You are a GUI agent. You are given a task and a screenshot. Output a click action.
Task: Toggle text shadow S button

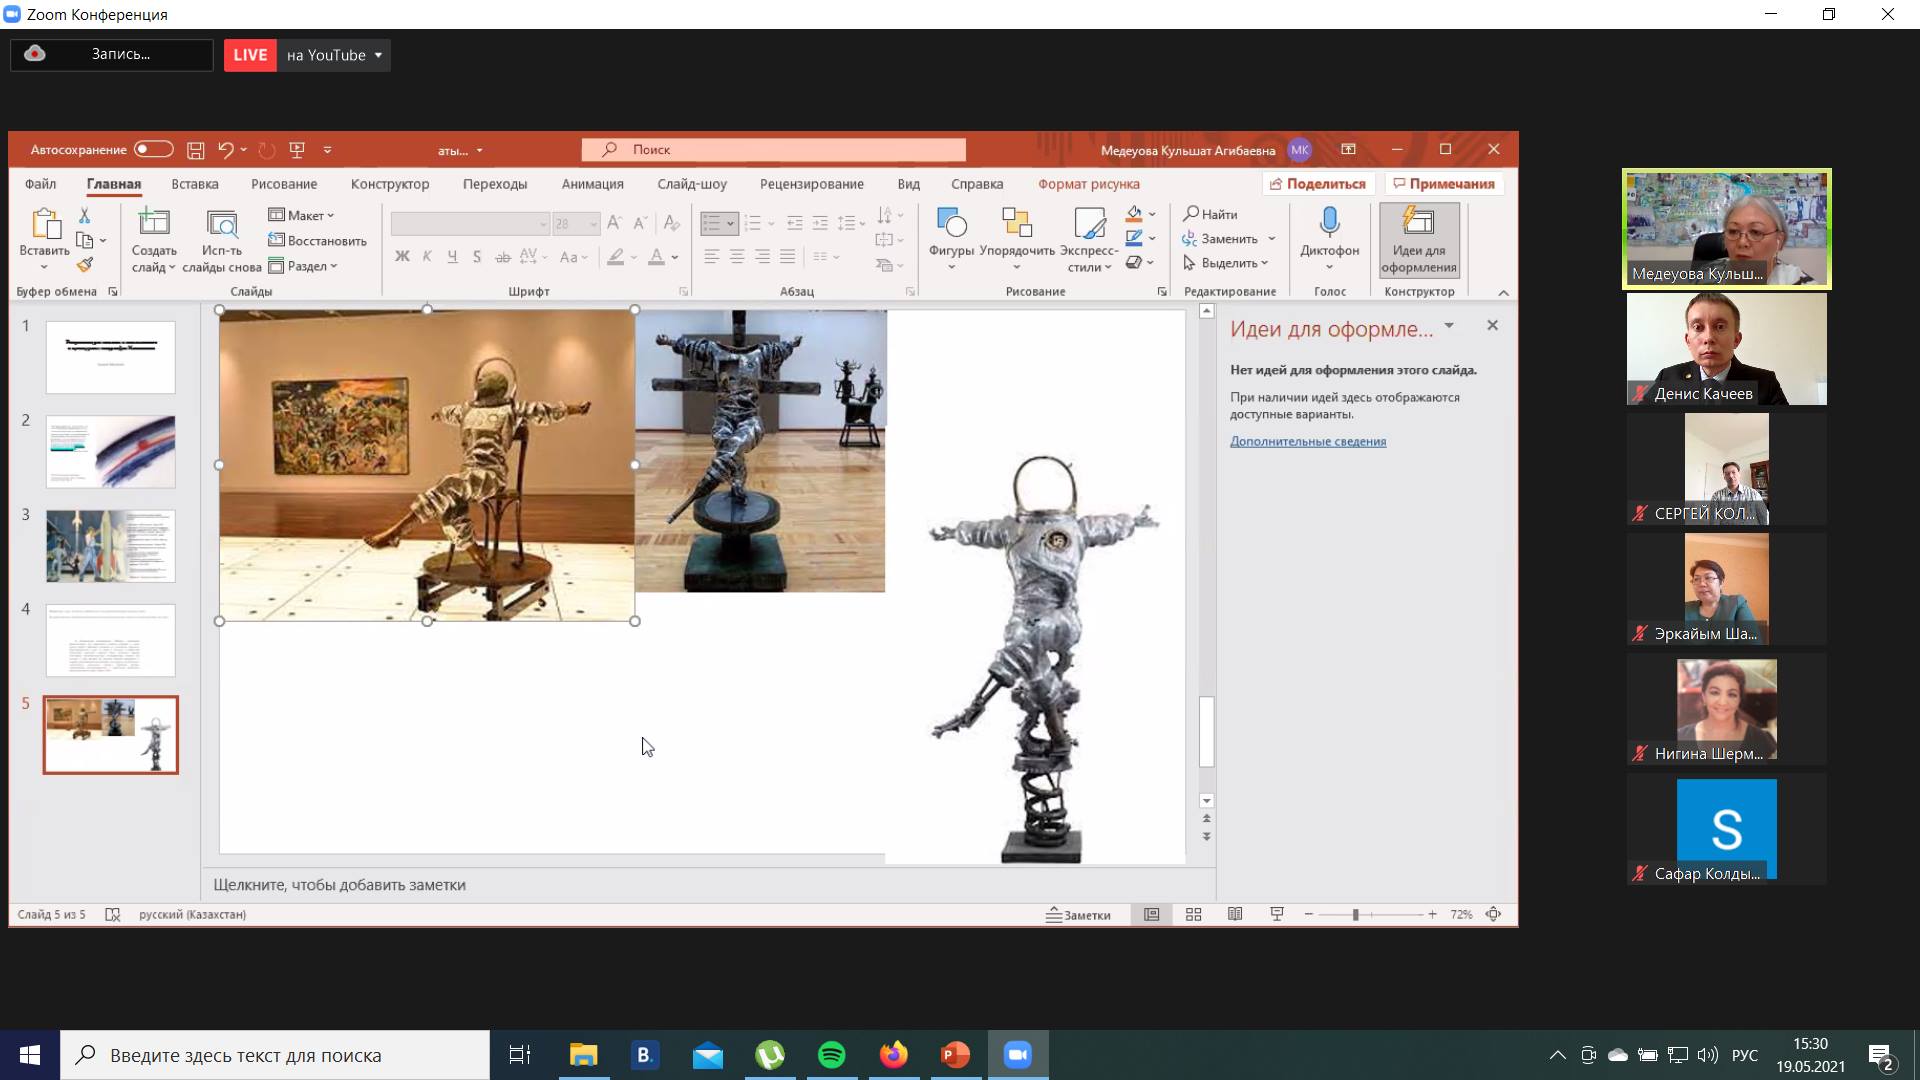(x=477, y=257)
